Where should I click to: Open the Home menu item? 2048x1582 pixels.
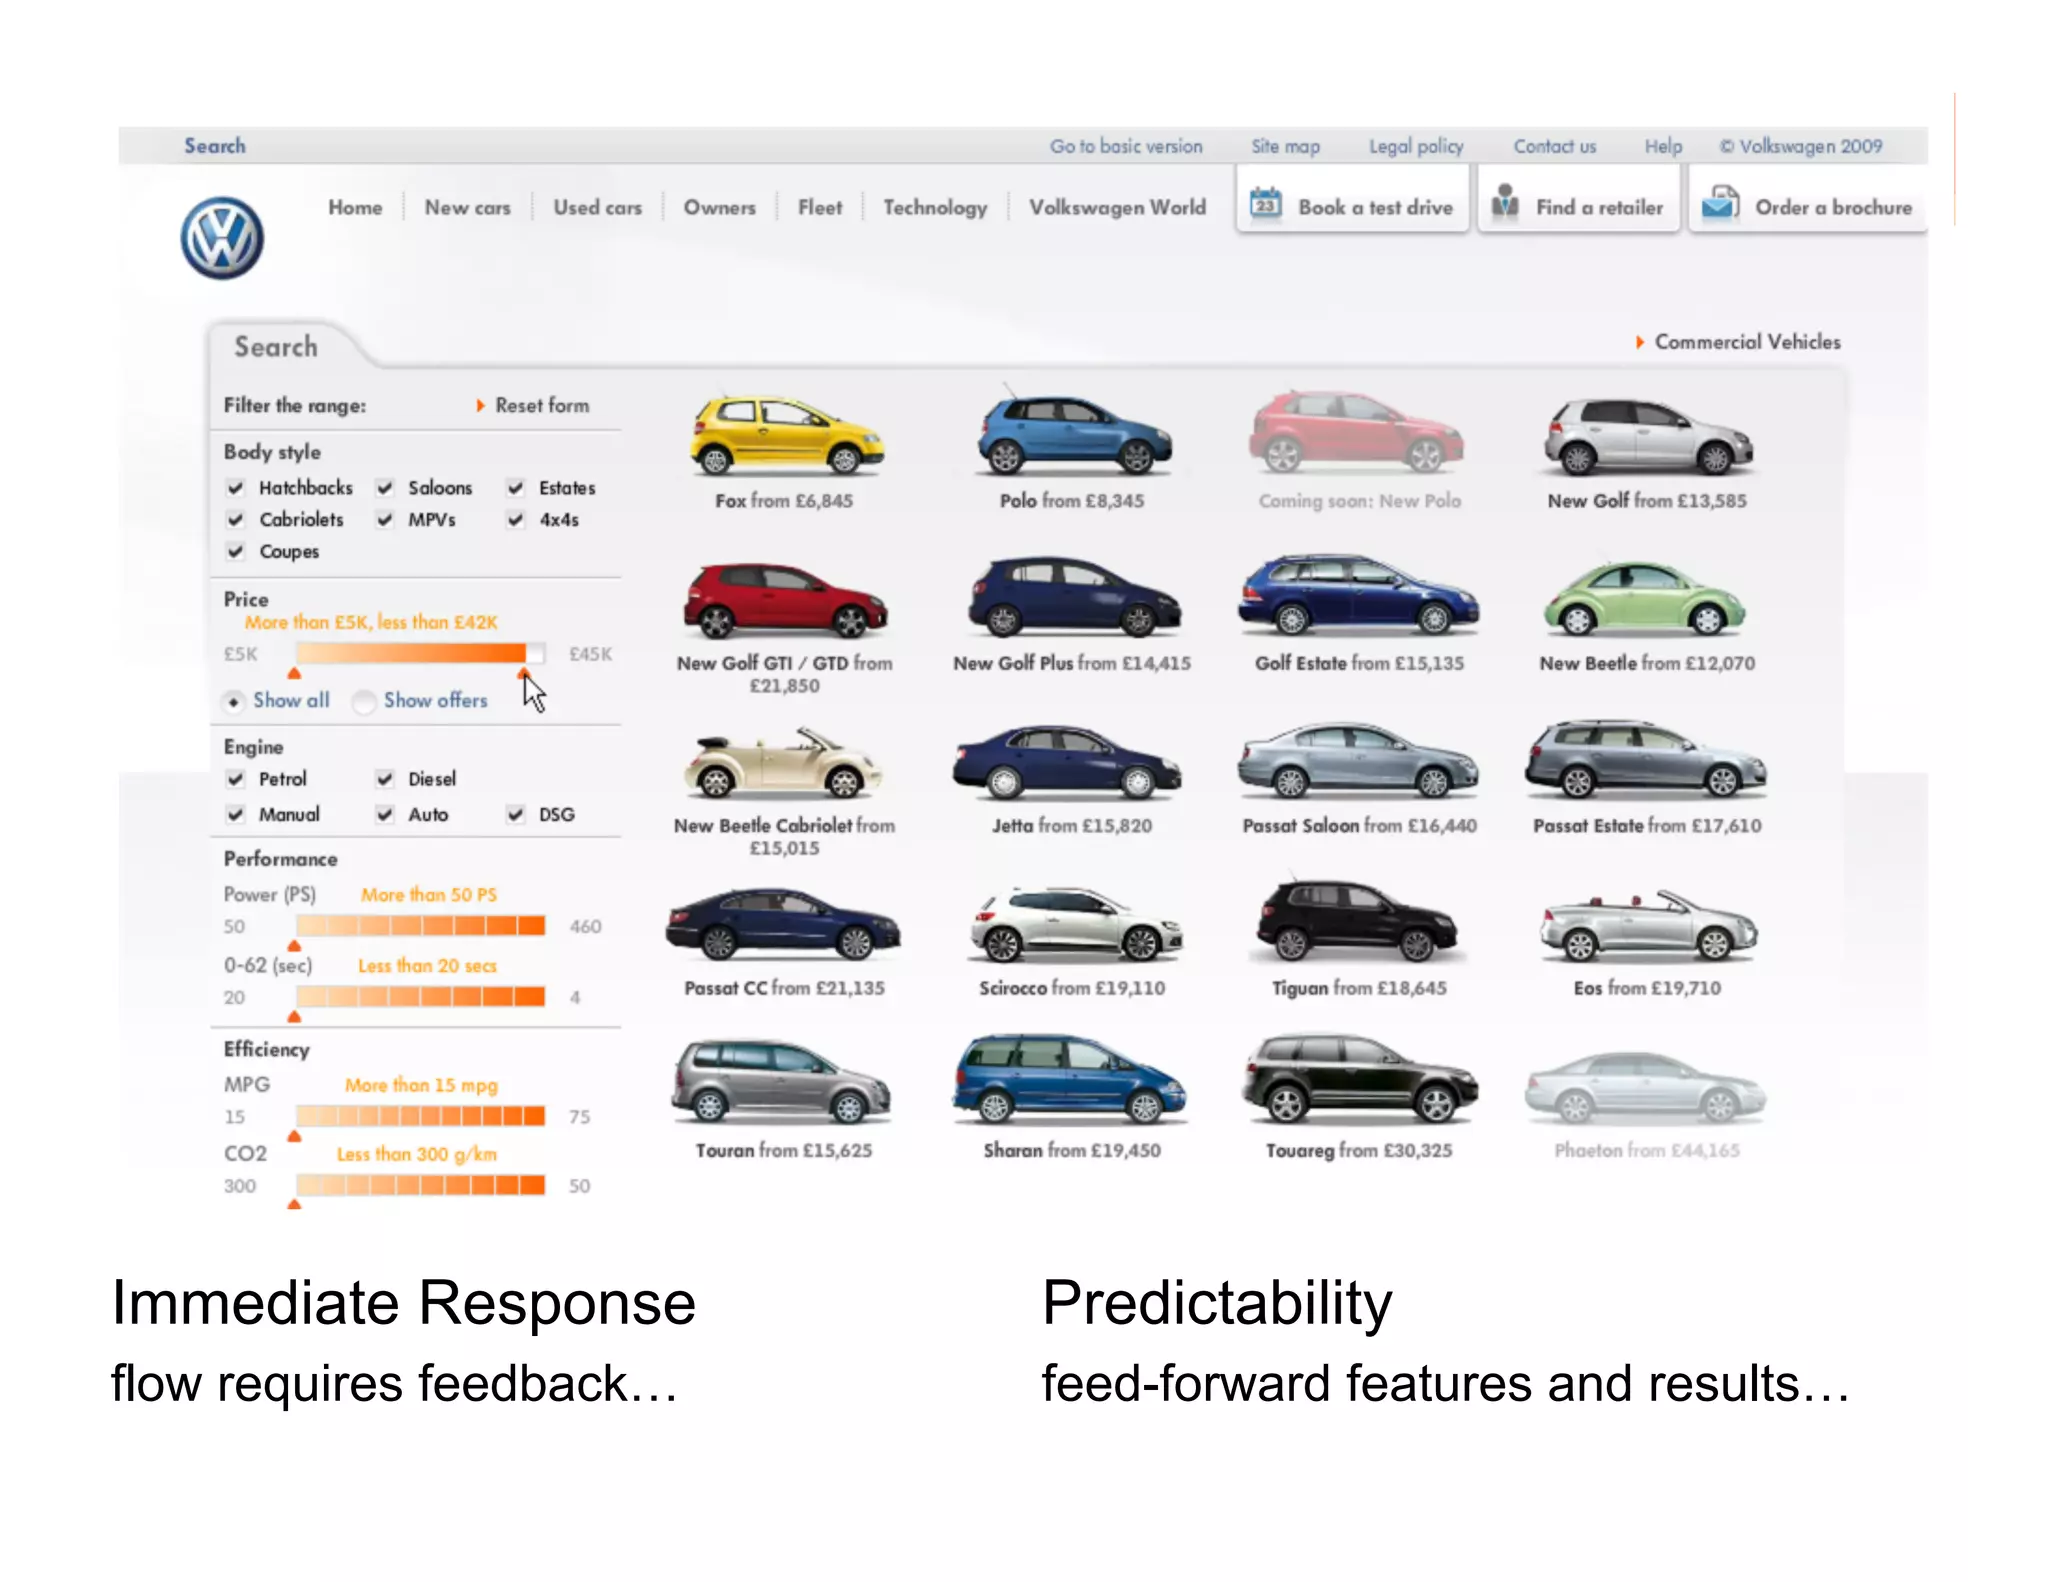point(355,208)
